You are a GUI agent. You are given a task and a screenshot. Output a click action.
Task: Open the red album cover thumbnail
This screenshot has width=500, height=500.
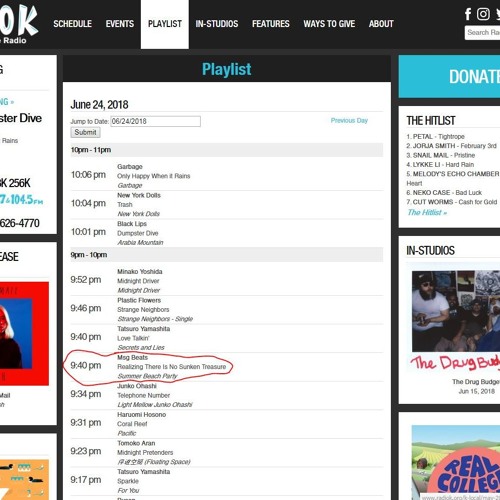coord(24,334)
